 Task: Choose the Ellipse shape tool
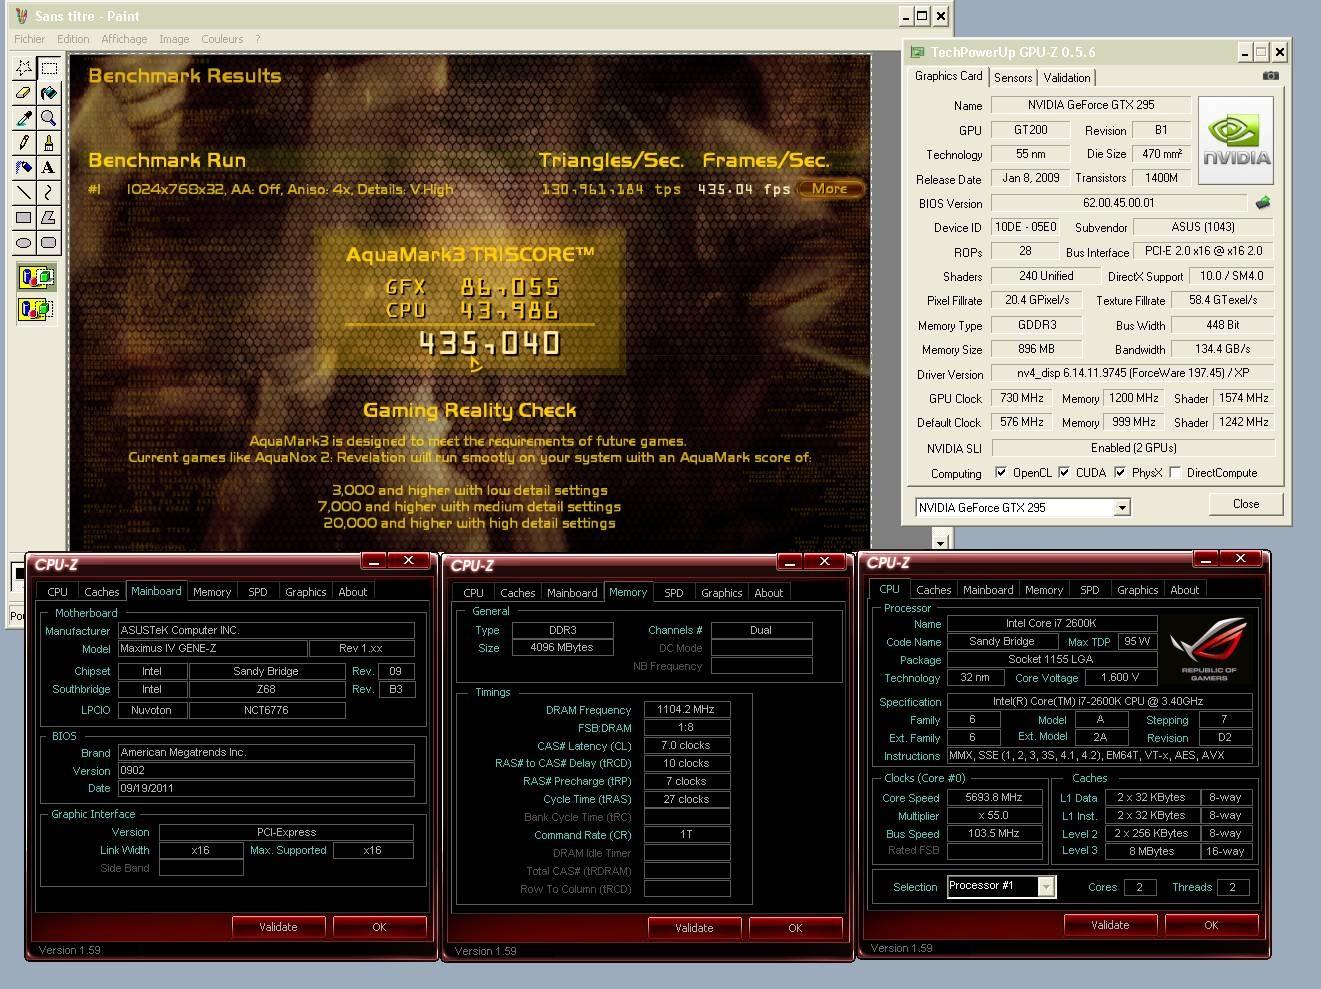click(x=24, y=243)
